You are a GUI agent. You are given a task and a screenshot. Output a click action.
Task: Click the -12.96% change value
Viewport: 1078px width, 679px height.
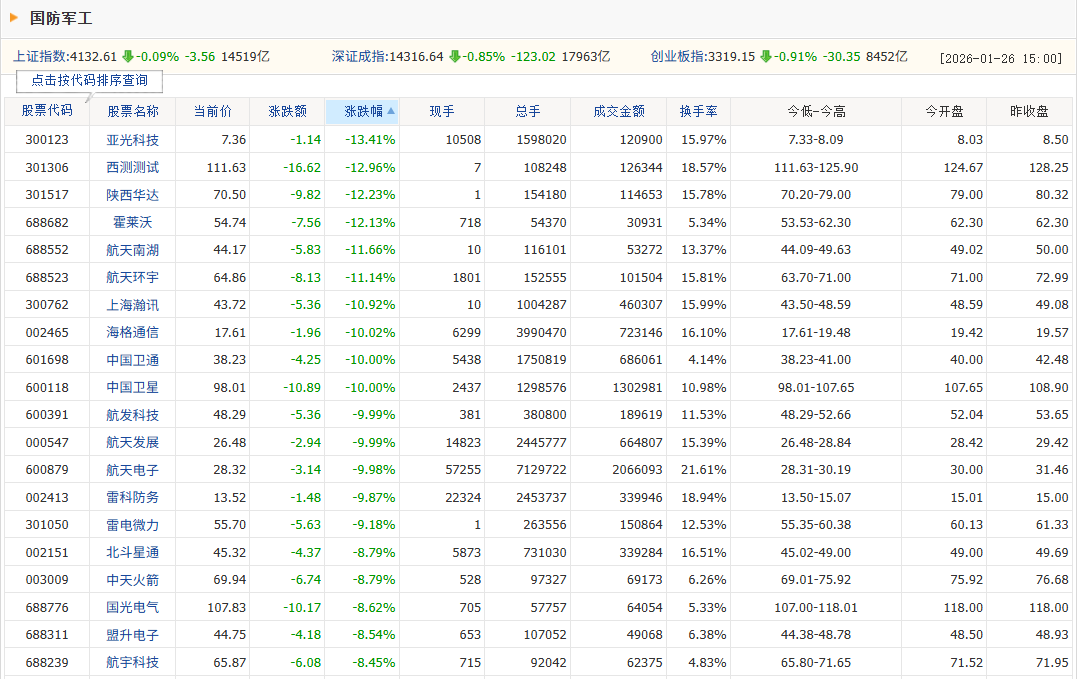370,167
